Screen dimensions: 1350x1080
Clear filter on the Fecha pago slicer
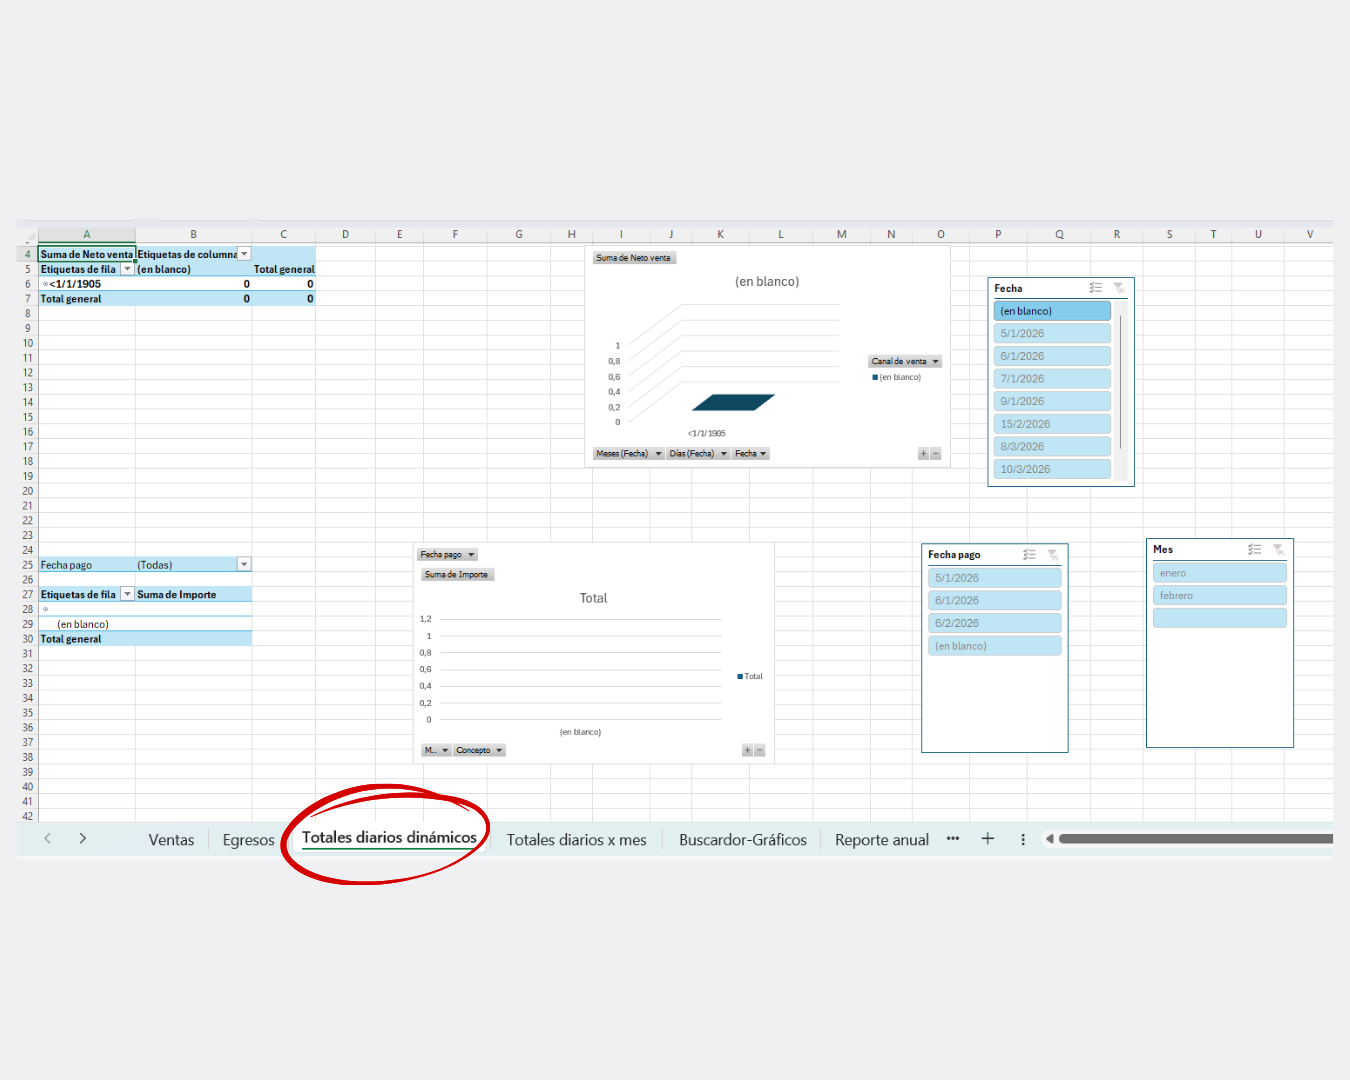pos(1053,554)
